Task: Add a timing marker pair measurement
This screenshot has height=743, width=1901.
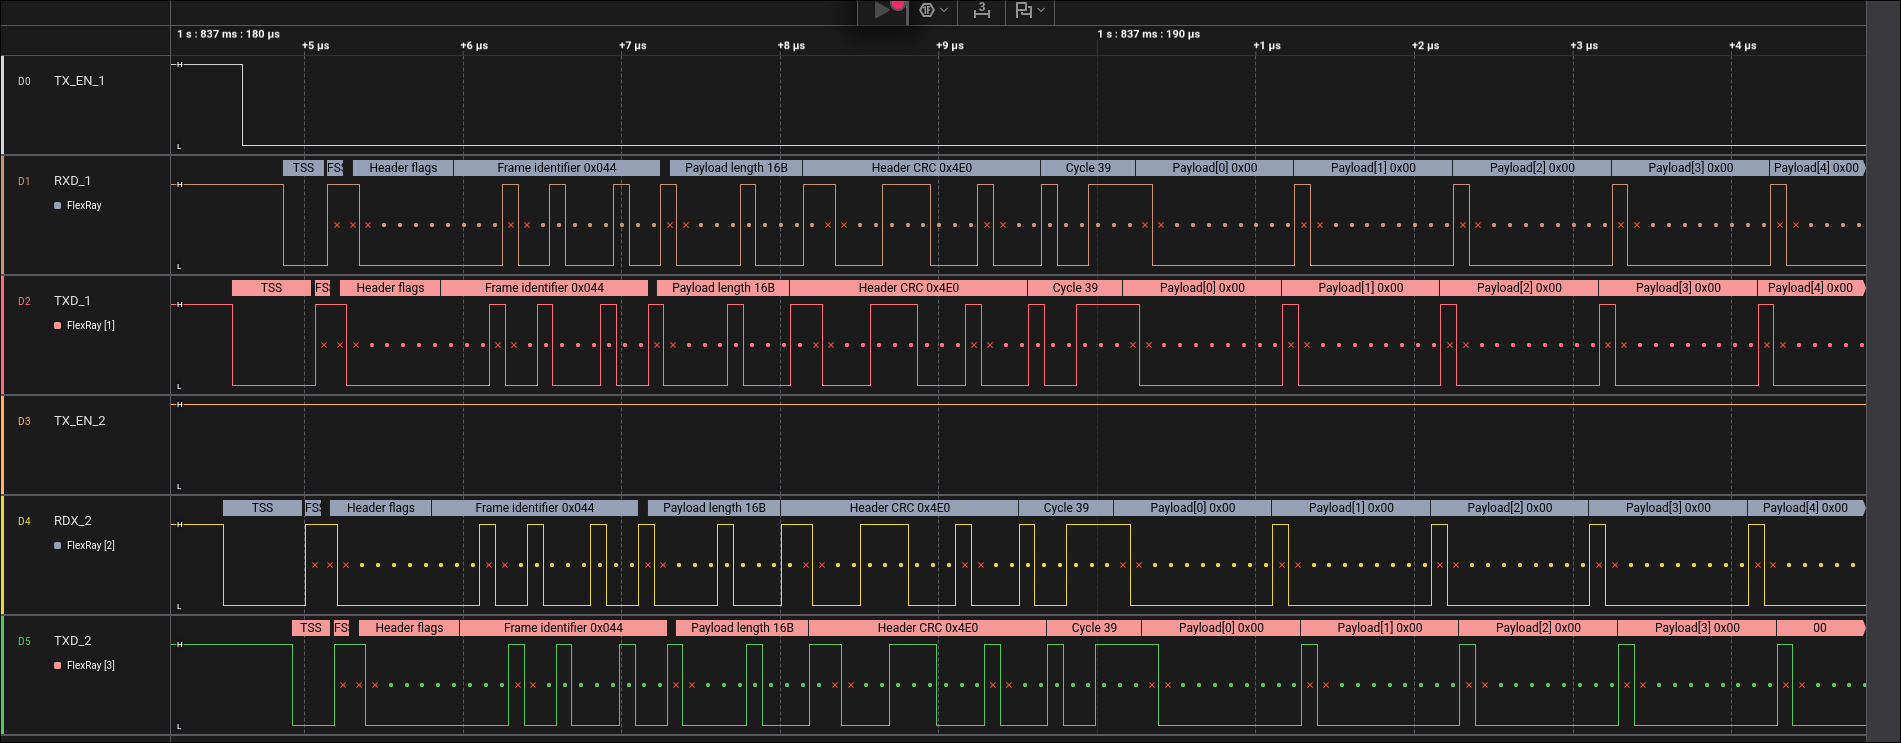Action: point(982,10)
